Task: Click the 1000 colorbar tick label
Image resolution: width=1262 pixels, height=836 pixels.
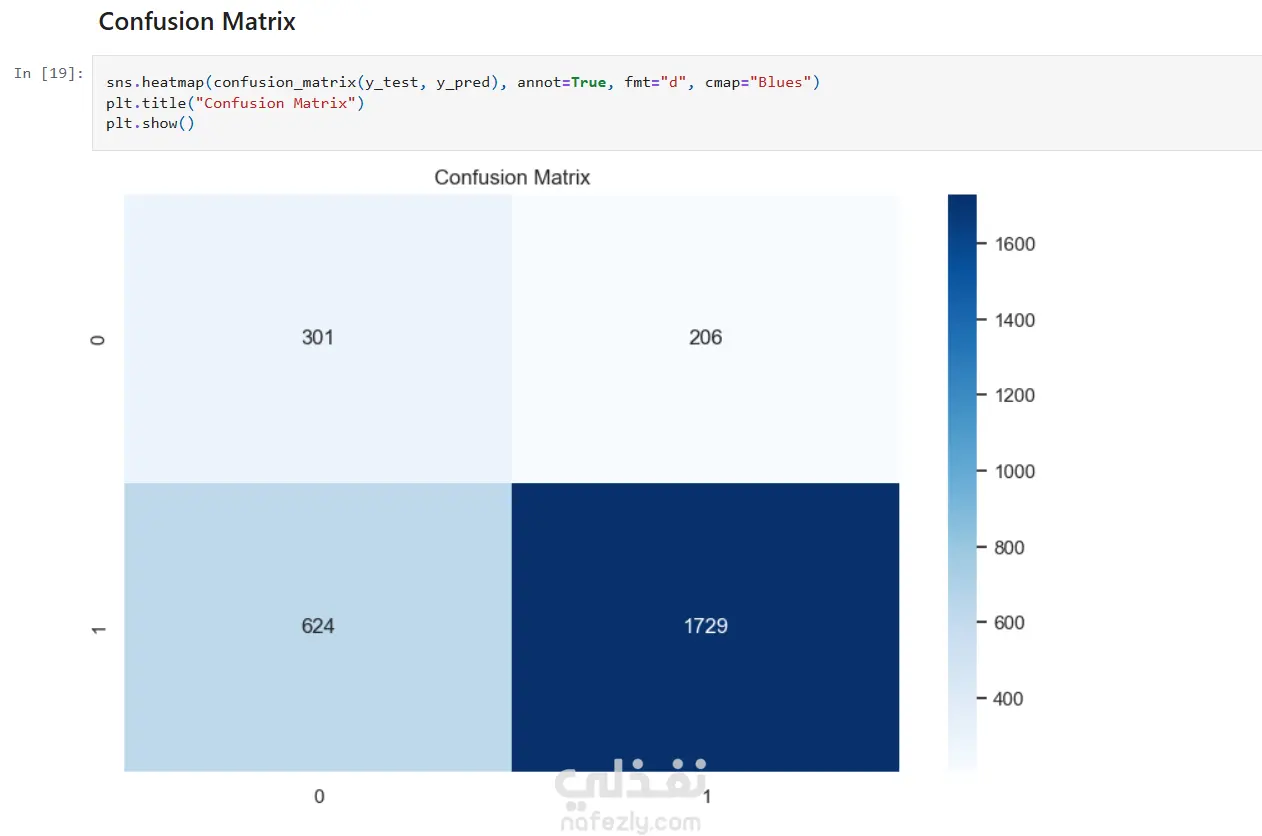Action: click(1014, 471)
